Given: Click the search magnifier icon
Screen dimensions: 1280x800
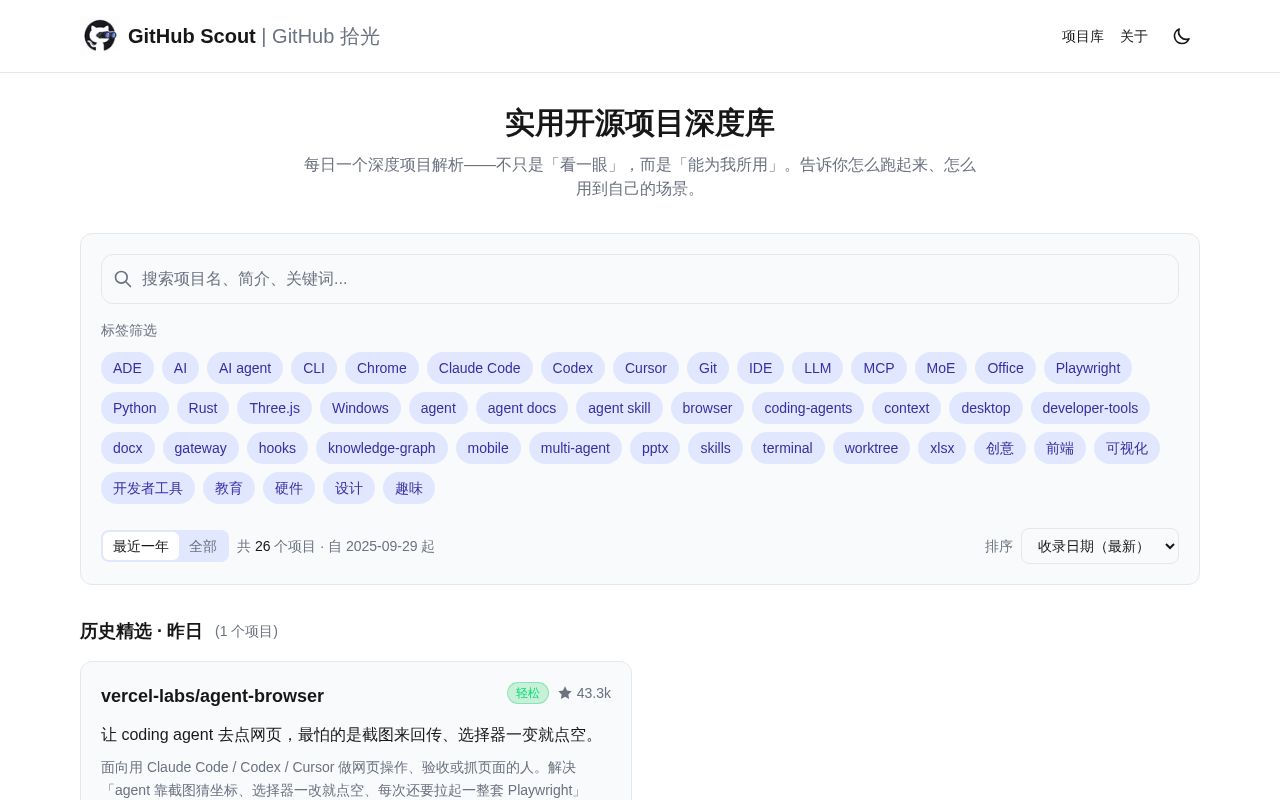Looking at the screenshot, I should click(x=123, y=279).
